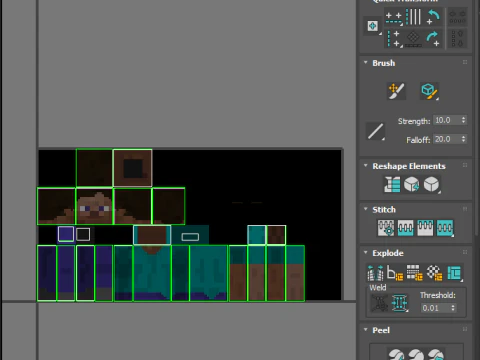Click the Linear Align vertical-lines icon
480x360 pixels.
tap(413, 17)
